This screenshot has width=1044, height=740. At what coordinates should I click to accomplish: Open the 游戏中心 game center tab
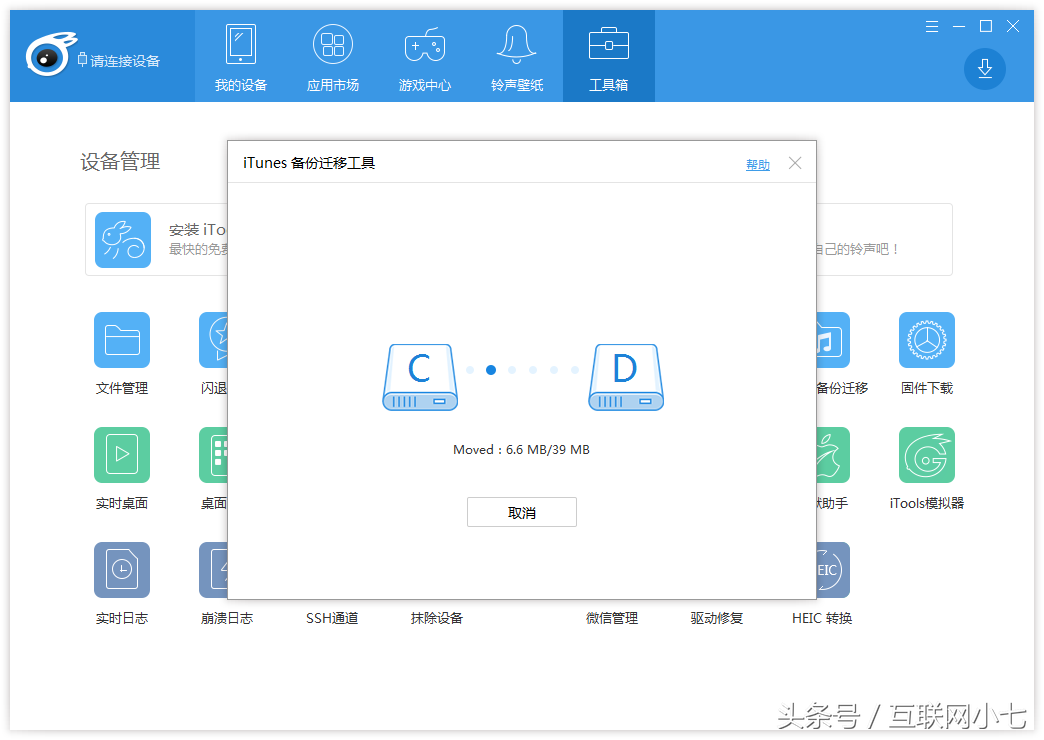425,58
